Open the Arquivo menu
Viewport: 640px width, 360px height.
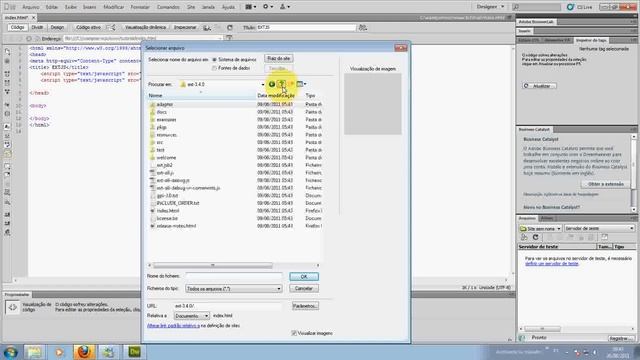pyautogui.click(x=31, y=7)
